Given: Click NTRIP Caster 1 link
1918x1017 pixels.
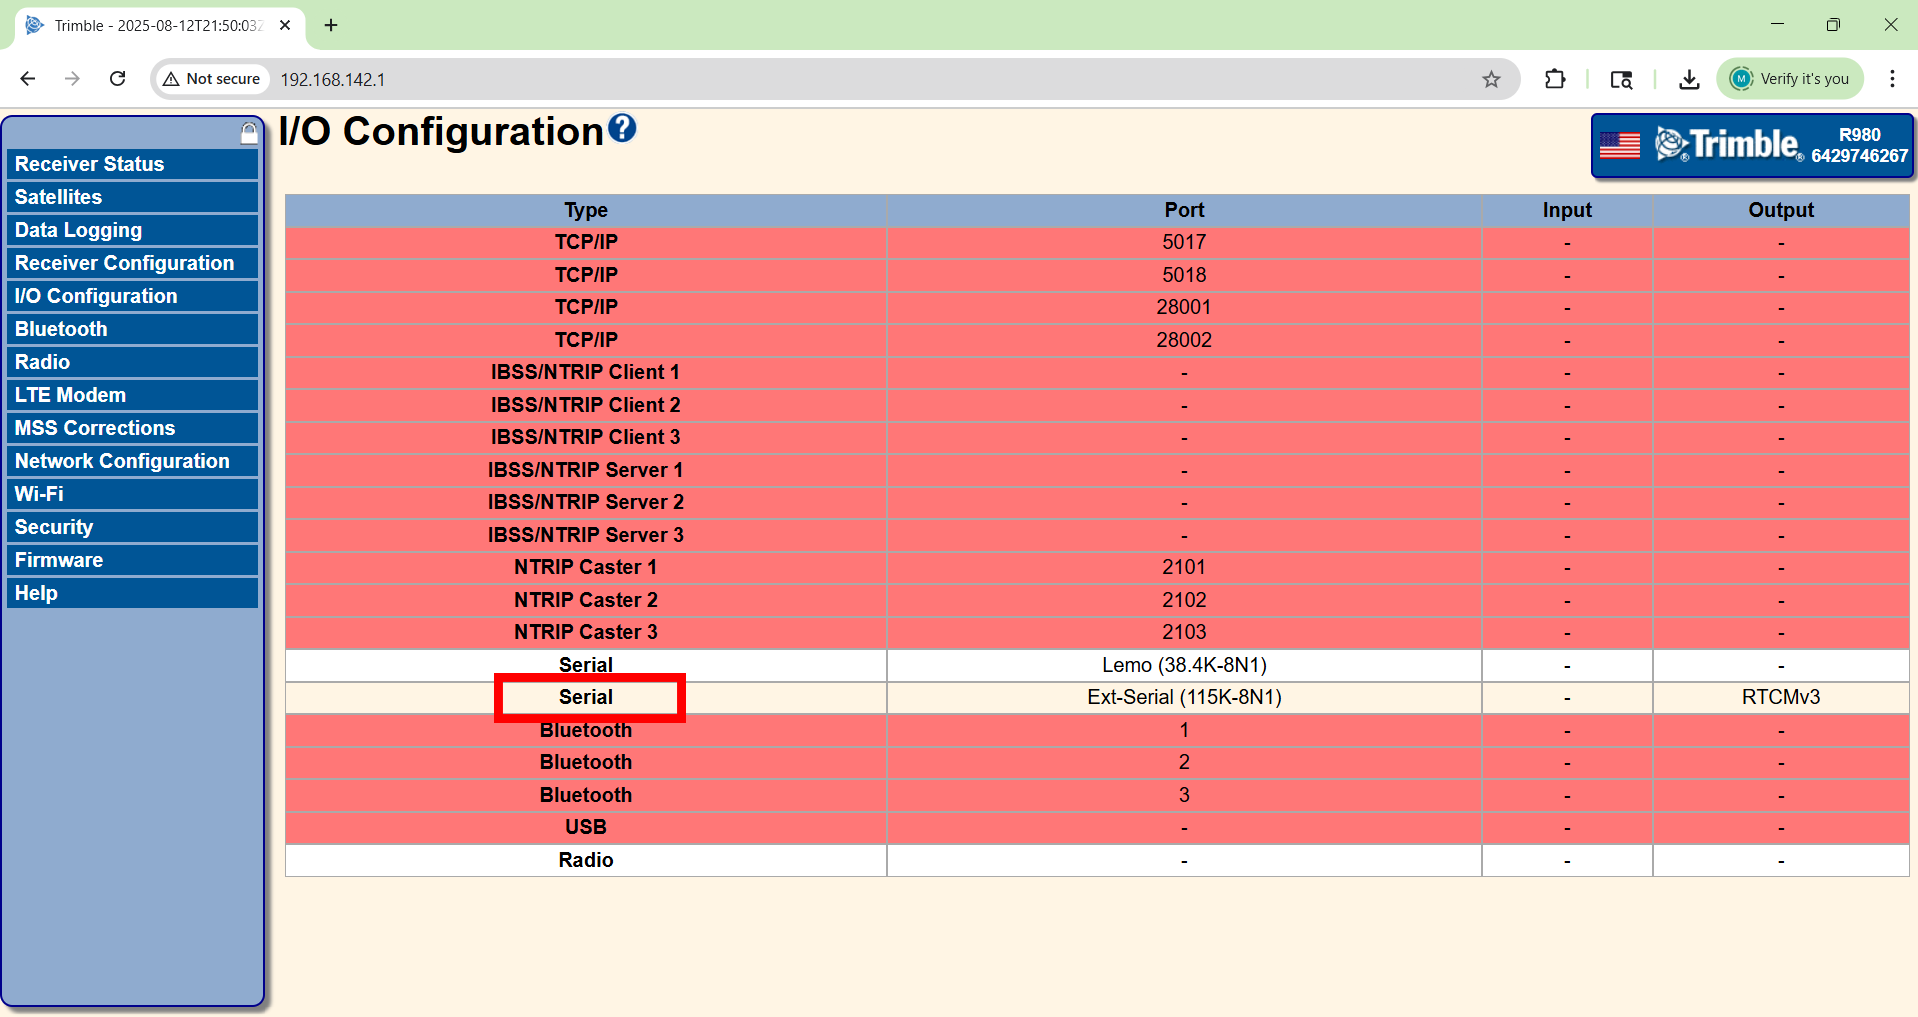Looking at the screenshot, I should (x=585, y=567).
